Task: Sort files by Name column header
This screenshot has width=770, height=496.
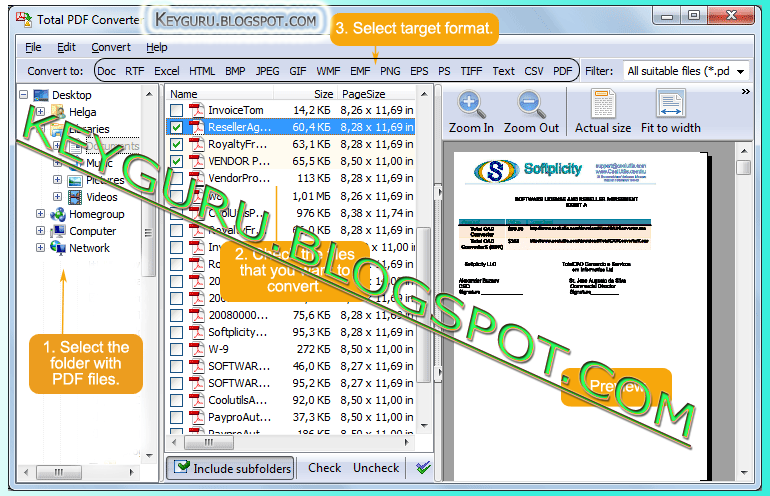Action: 220,94
